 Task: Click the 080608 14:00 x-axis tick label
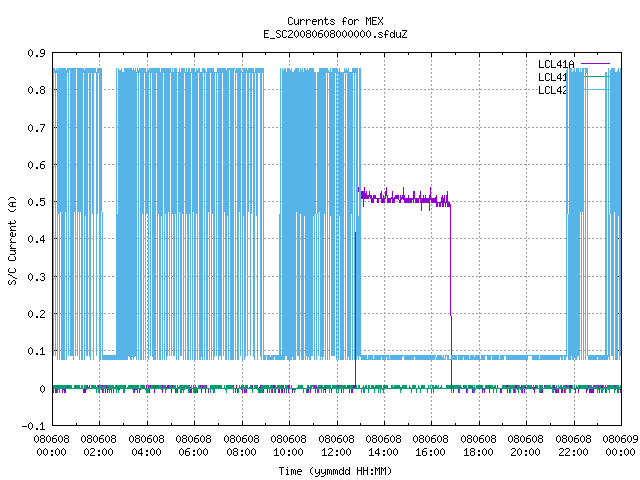[383, 445]
